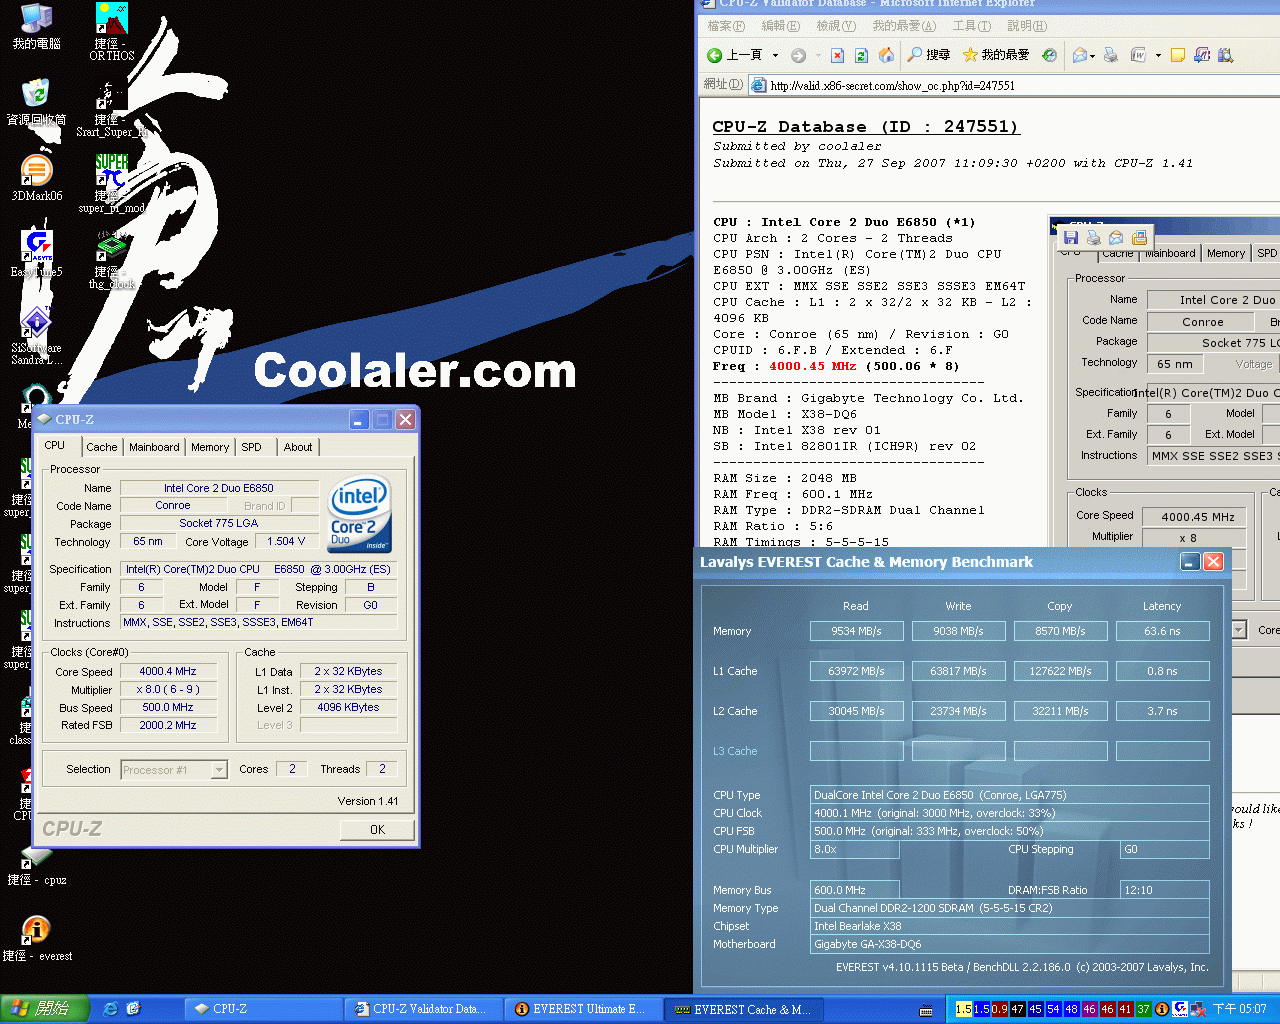1280x1024 pixels.
Task: Click the IE address bar URL field
Action: pos(1014,85)
